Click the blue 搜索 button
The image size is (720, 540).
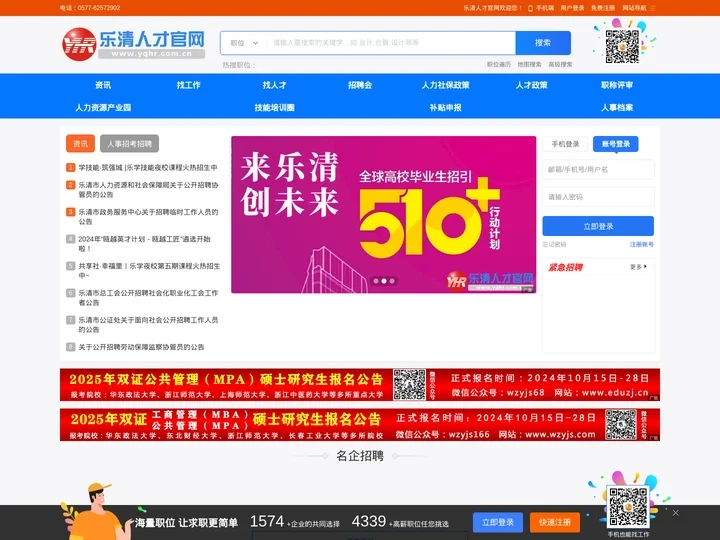543,43
